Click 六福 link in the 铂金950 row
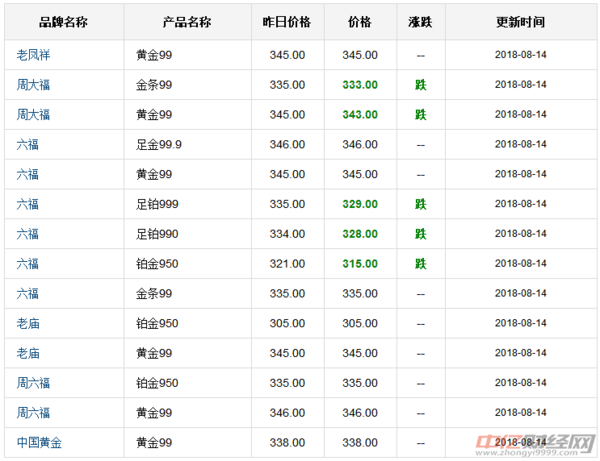Viewport: 600px width, 461px height. [x=27, y=264]
